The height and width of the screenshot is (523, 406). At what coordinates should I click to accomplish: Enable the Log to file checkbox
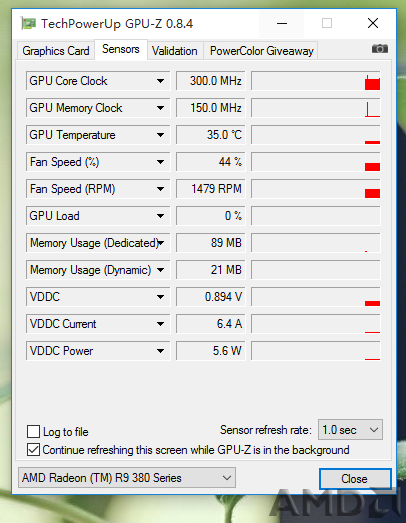click(33, 431)
